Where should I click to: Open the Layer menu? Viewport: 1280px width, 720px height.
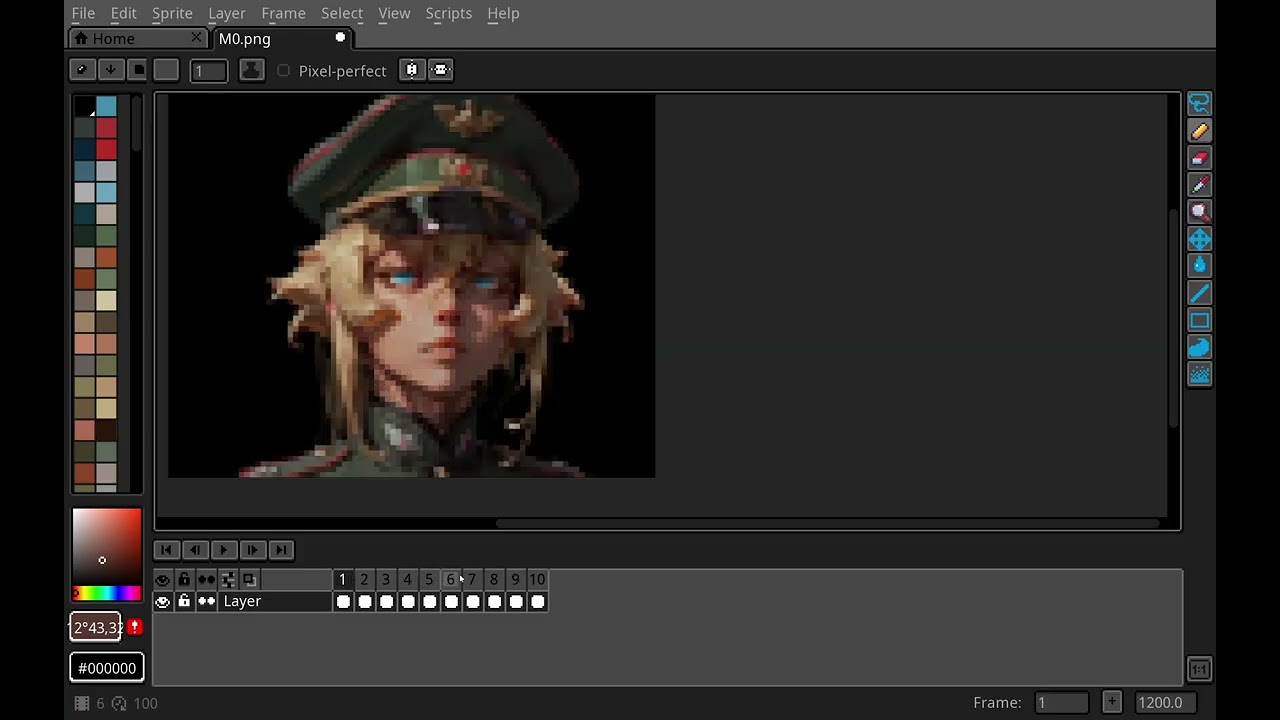point(227,13)
